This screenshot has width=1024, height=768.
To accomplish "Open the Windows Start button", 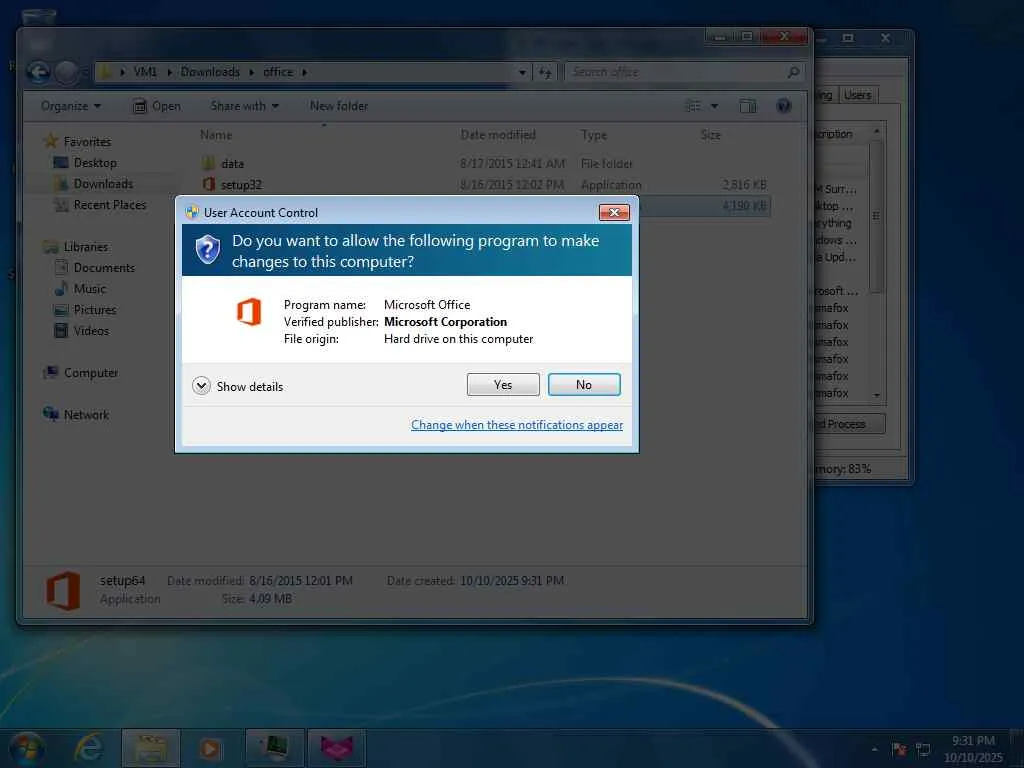I will tap(27, 748).
